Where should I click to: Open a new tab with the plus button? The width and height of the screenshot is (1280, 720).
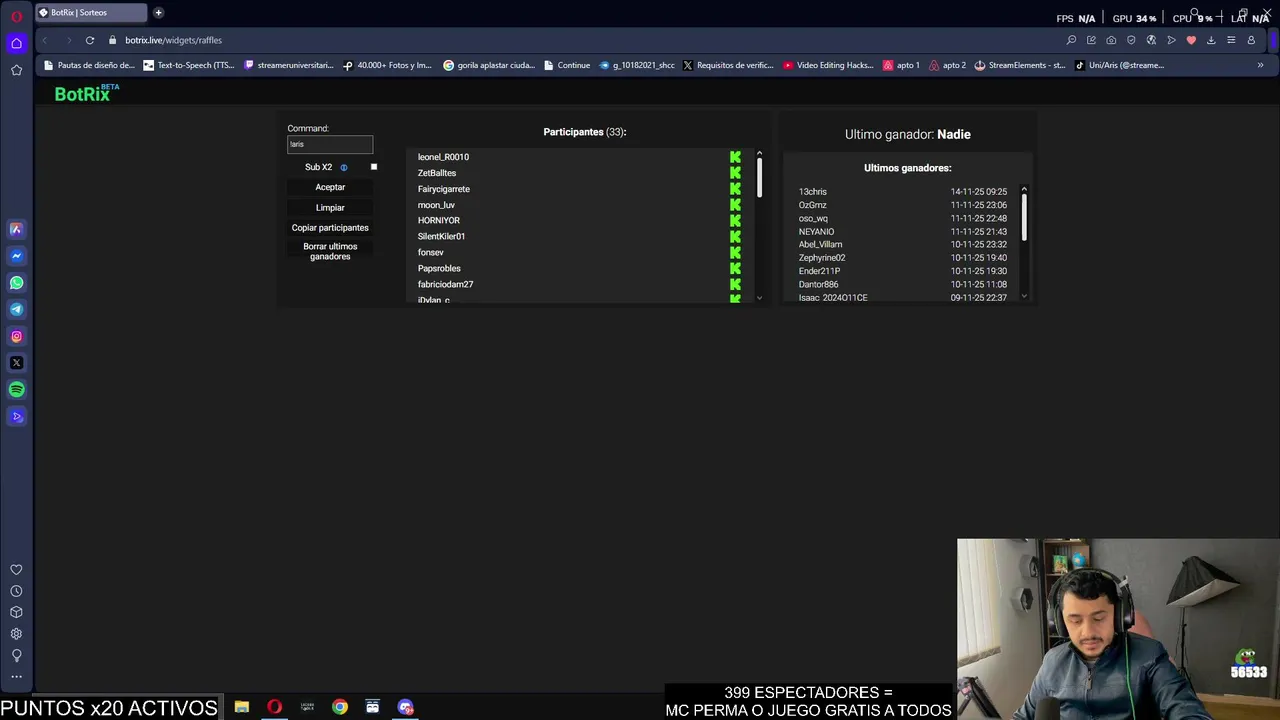158,13
